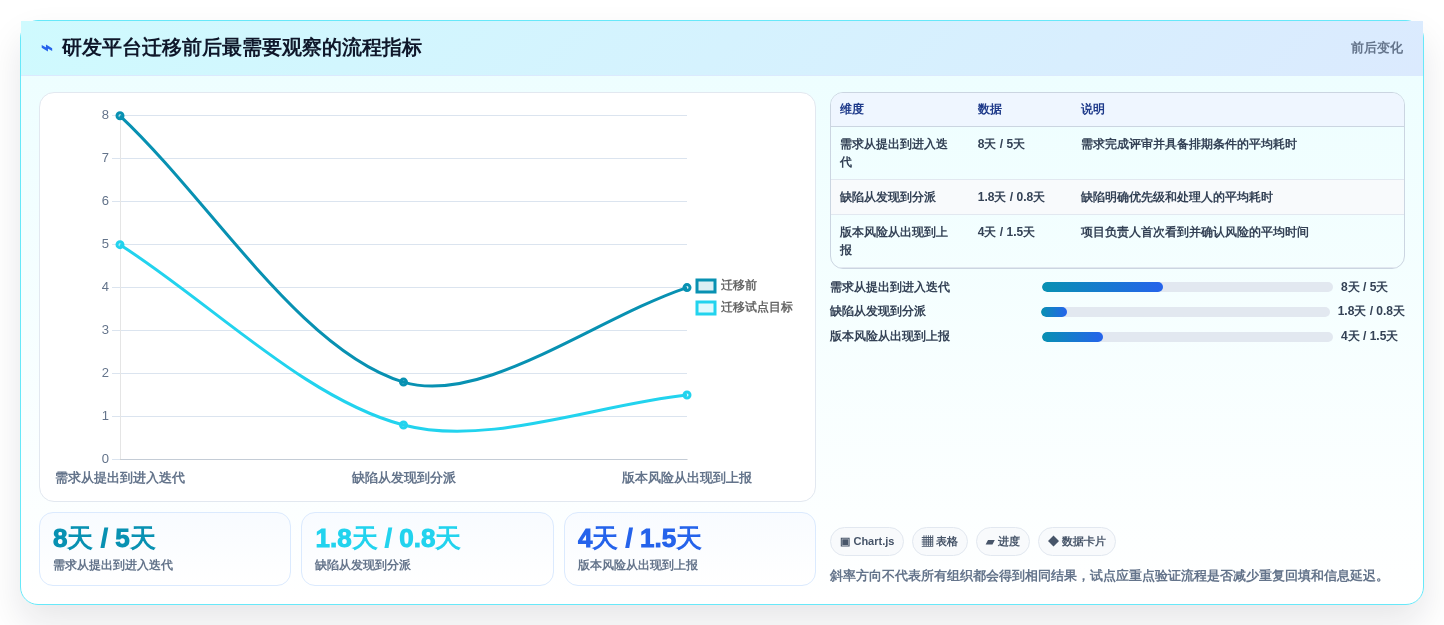
Task: Click the 迁移试点目标 data point at 缺陷从发现到分派
Action: tap(404, 425)
